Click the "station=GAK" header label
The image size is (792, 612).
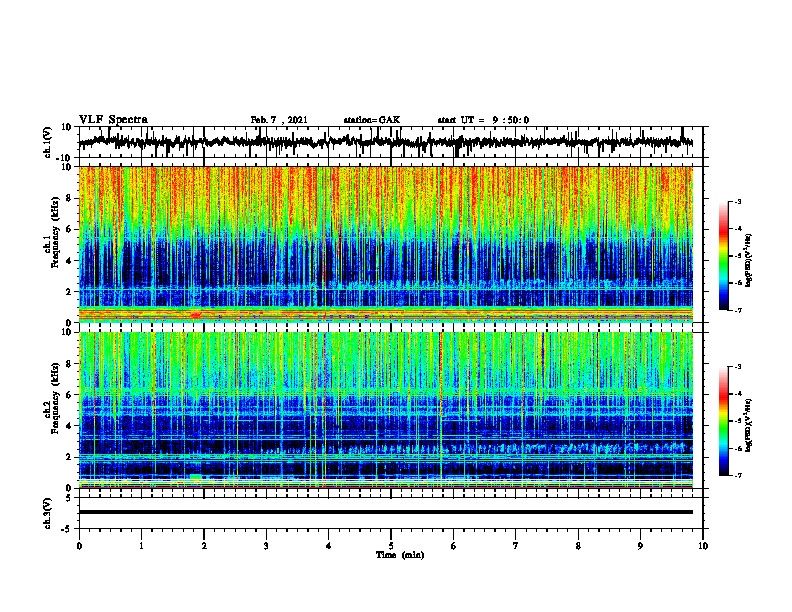(372, 120)
